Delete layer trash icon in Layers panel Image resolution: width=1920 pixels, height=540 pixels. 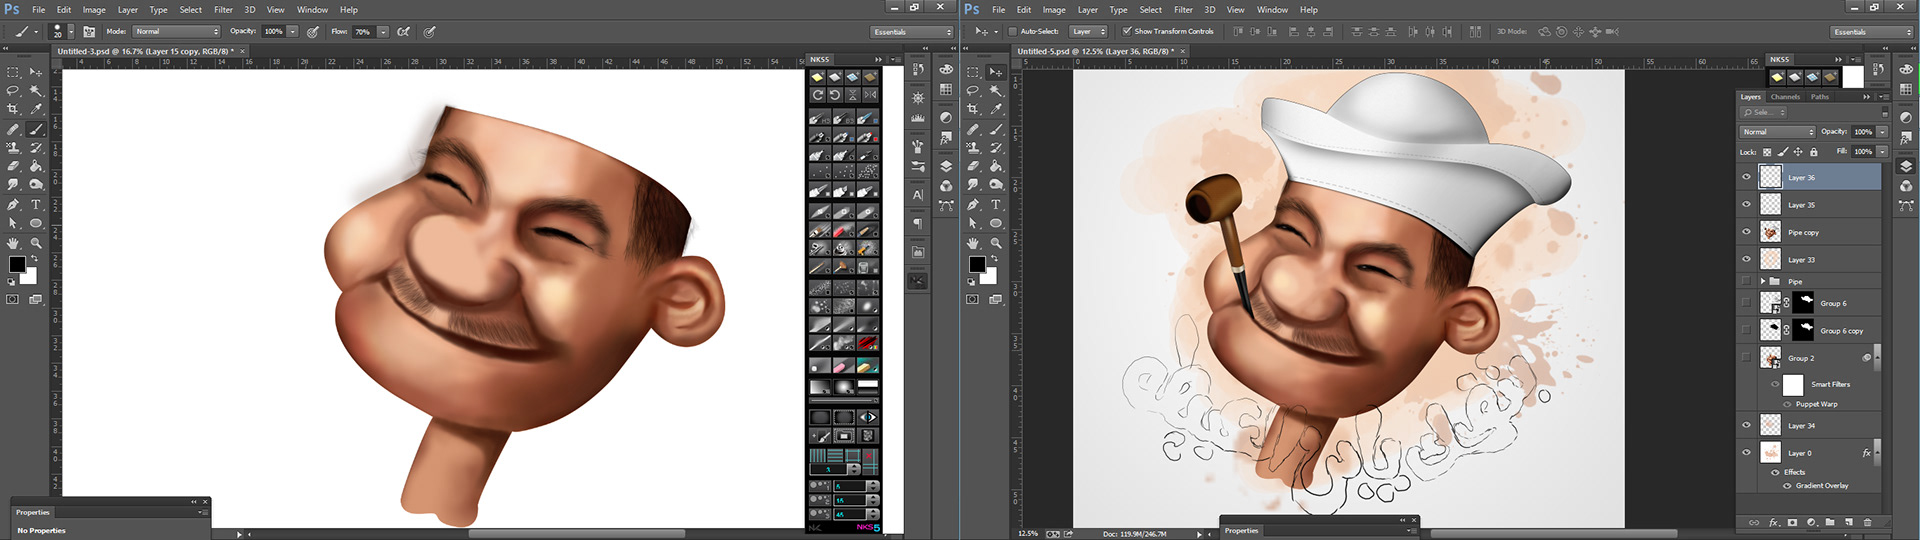click(x=1867, y=522)
